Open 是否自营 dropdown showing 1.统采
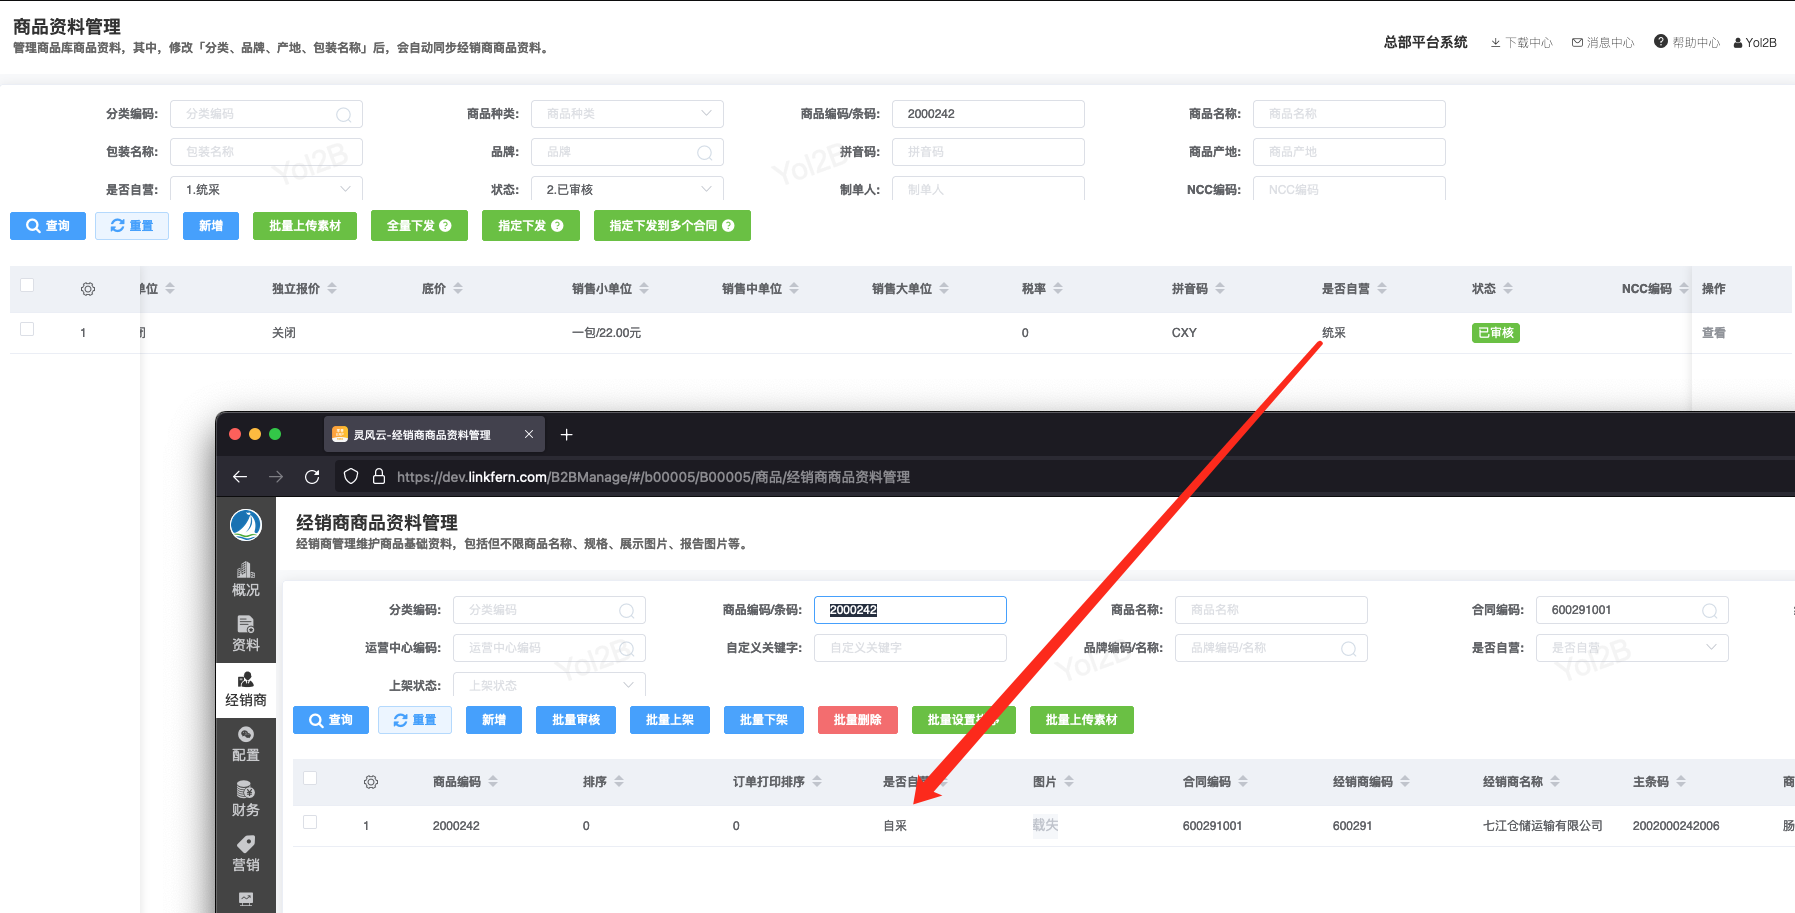 click(266, 189)
